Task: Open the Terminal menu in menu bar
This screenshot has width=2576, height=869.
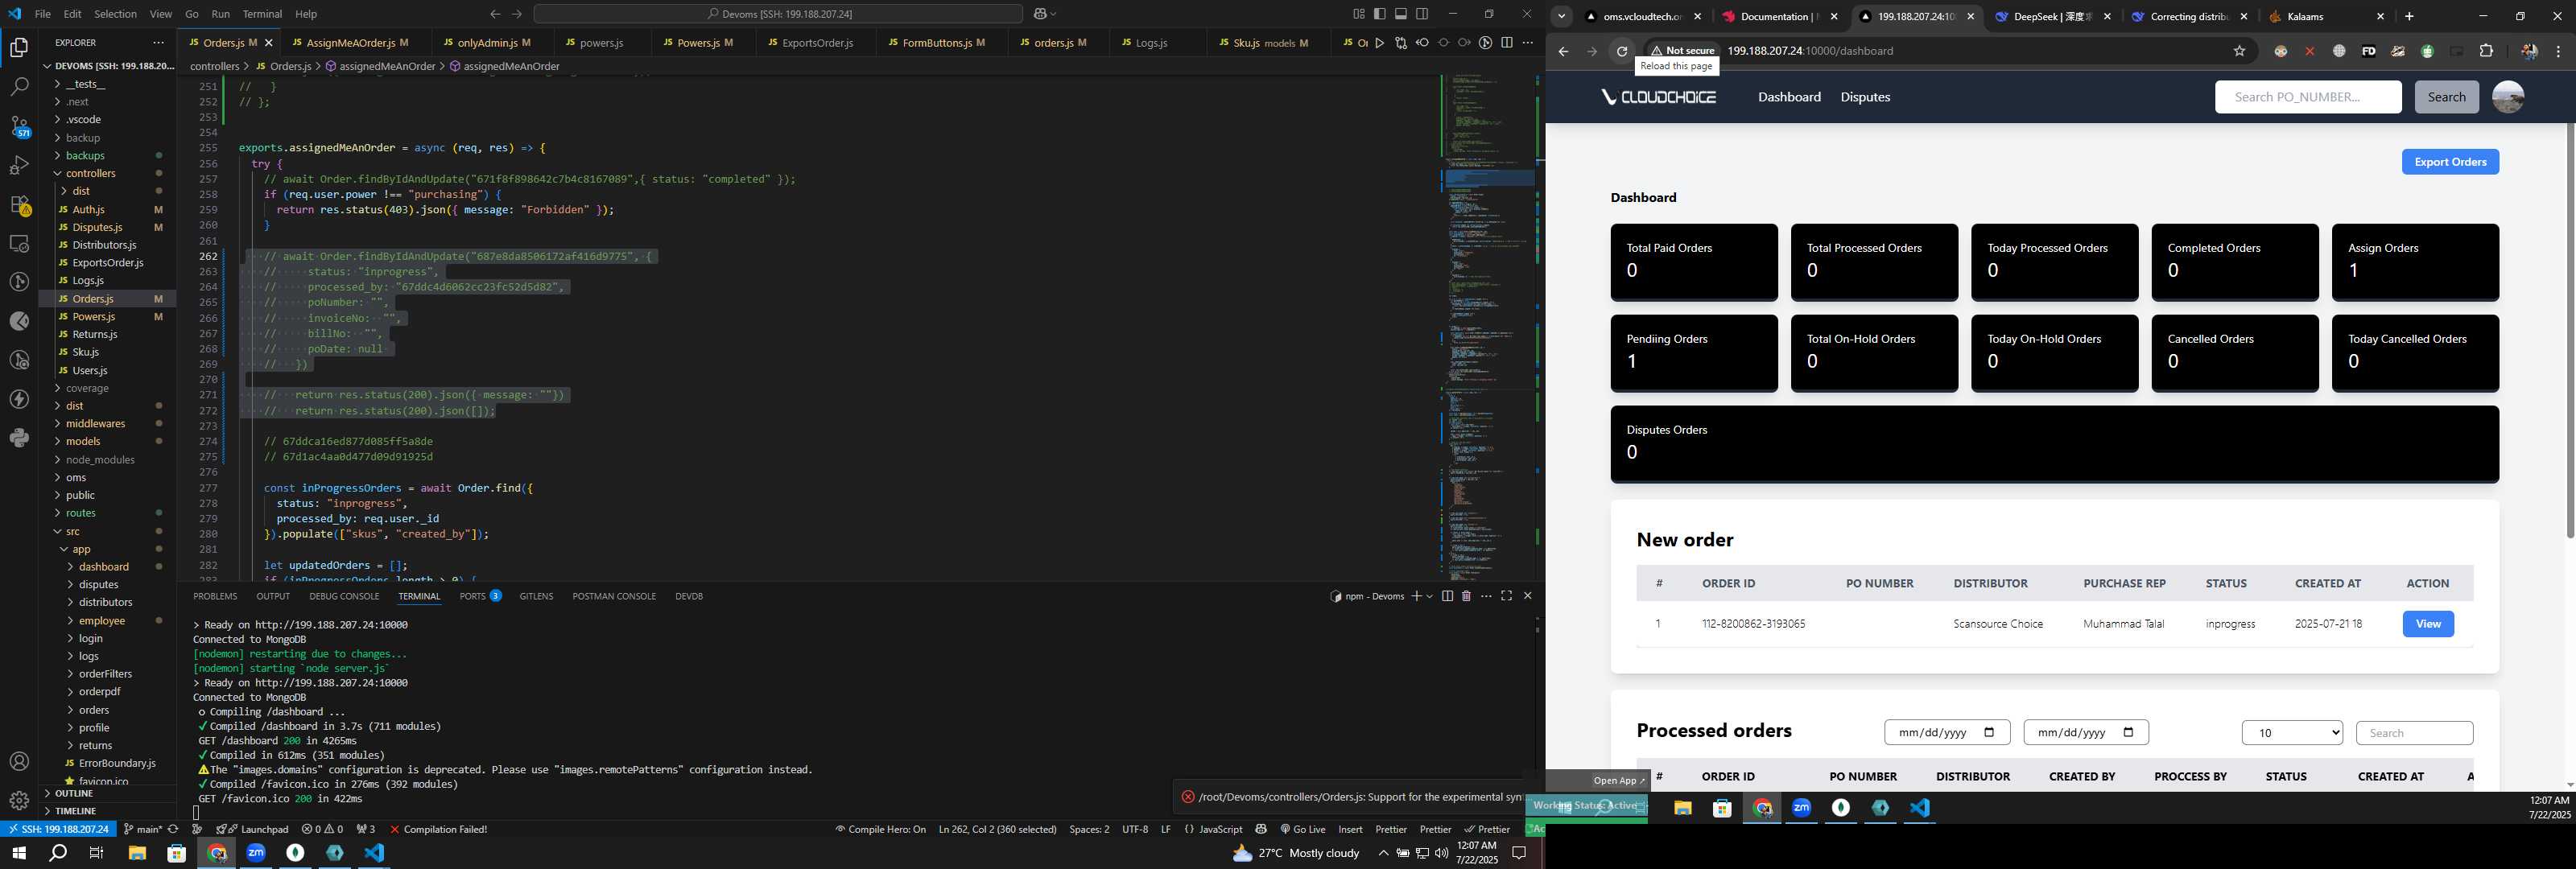Action: point(262,14)
